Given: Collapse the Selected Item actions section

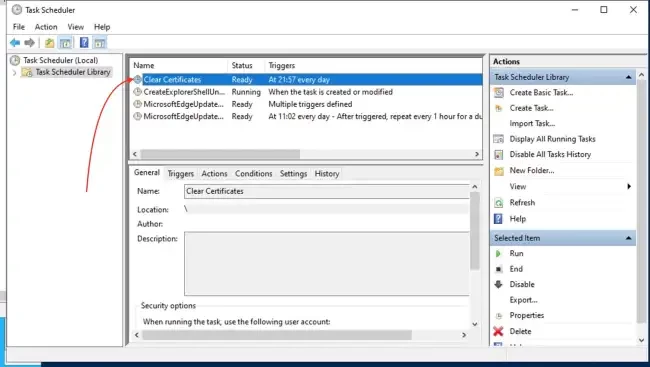Looking at the screenshot, I should point(628,238).
